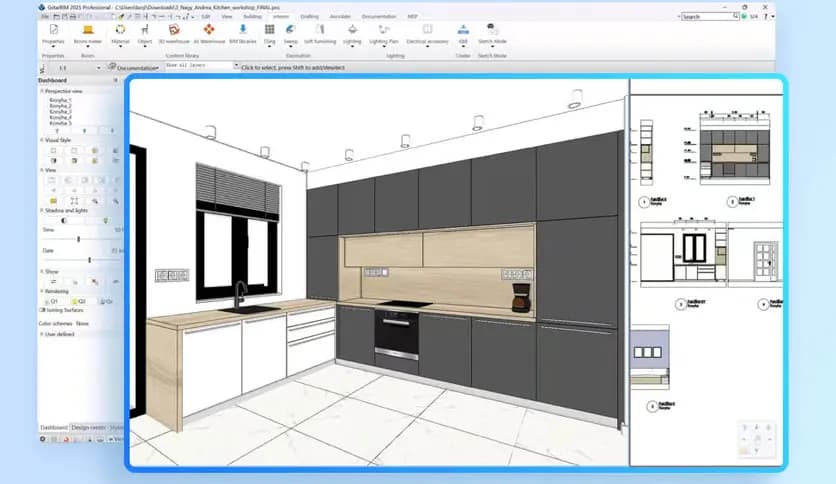Click the oven in the 3D view
The width and height of the screenshot is (836, 484).
(396, 337)
